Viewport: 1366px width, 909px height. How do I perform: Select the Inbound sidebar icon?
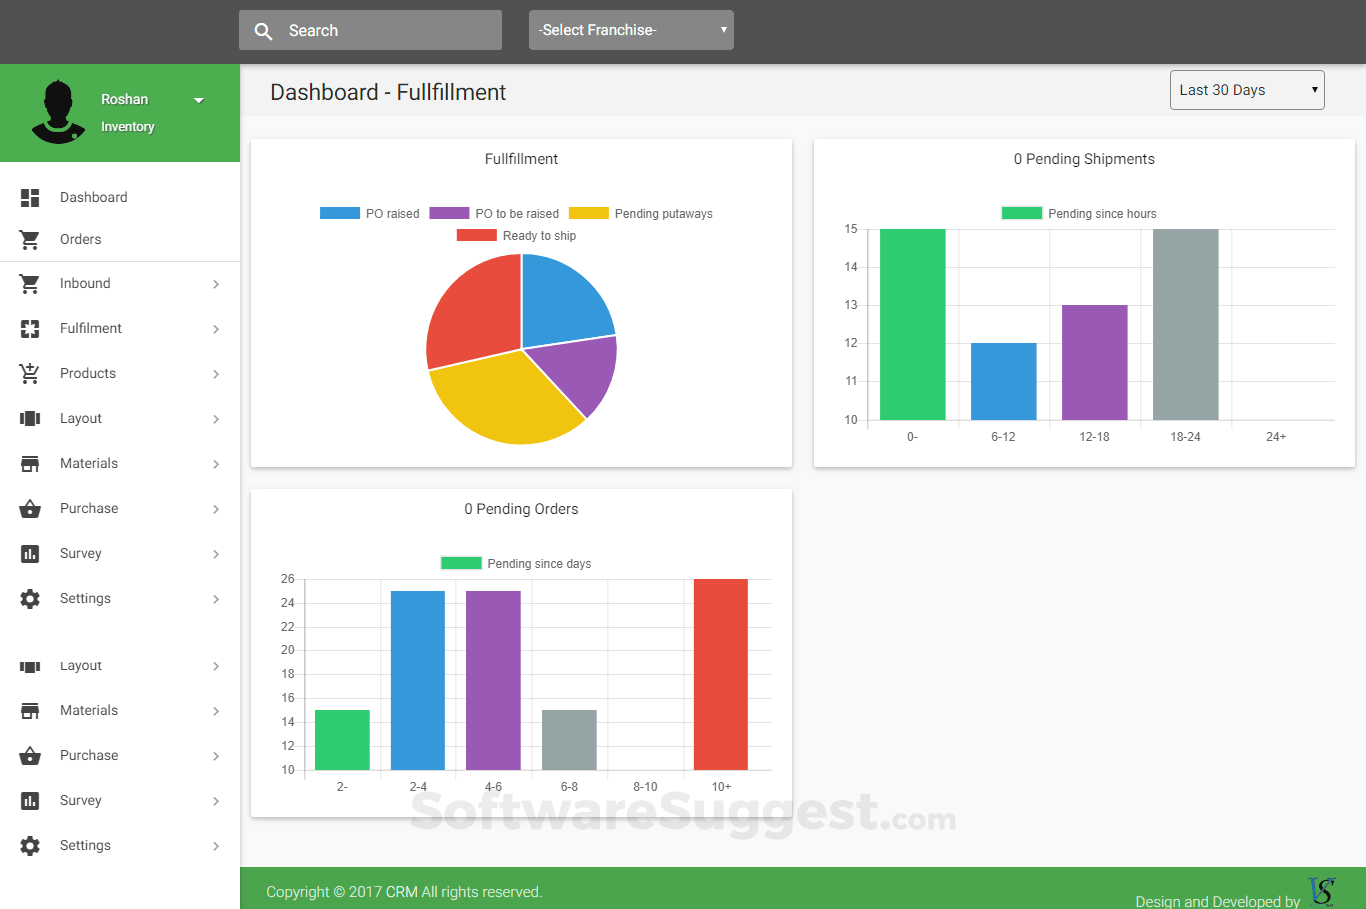30,283
